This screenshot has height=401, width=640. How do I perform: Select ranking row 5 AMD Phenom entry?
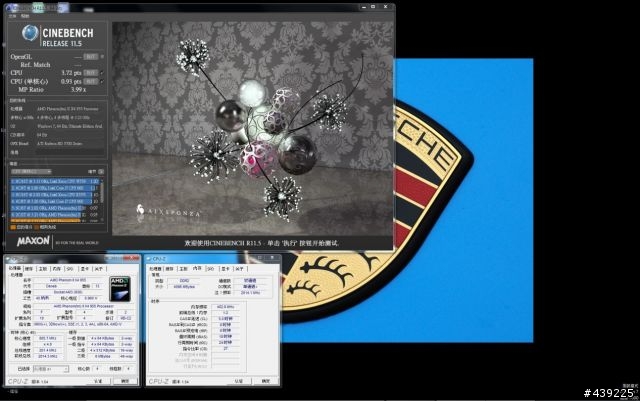pos(54,208)
